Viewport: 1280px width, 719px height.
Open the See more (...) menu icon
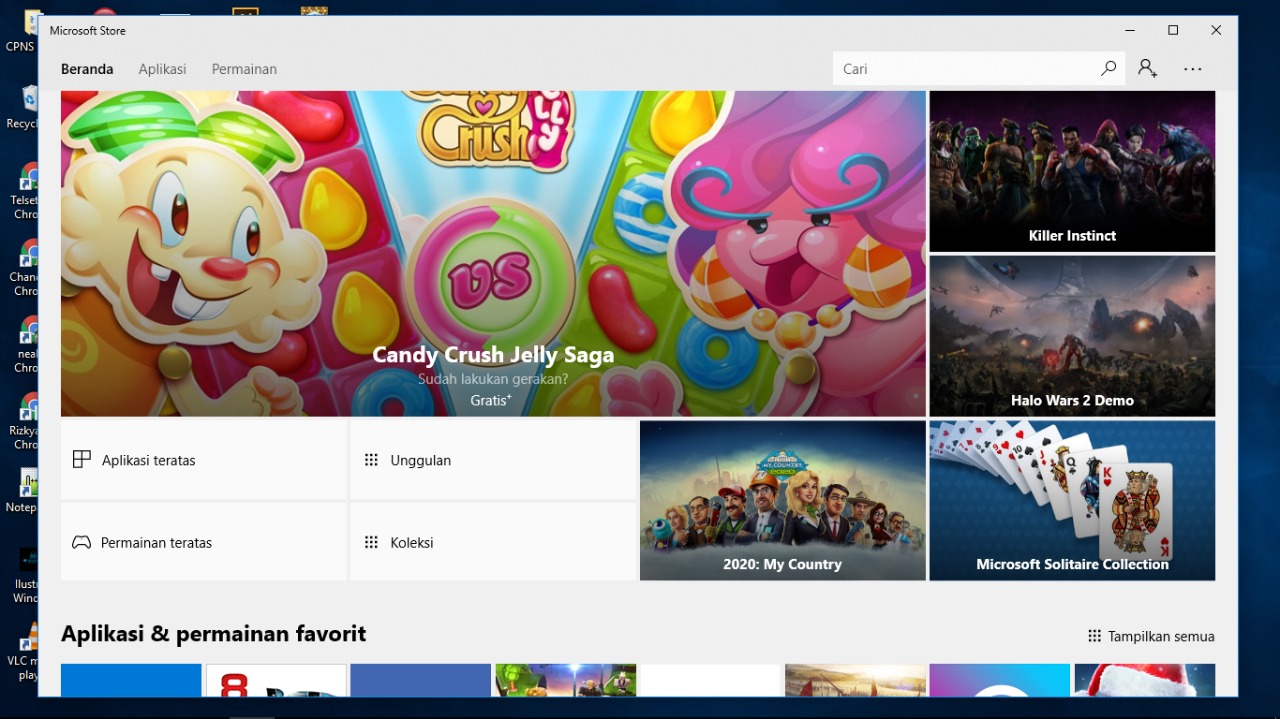pyautogui.click(x=1192, y=68)
